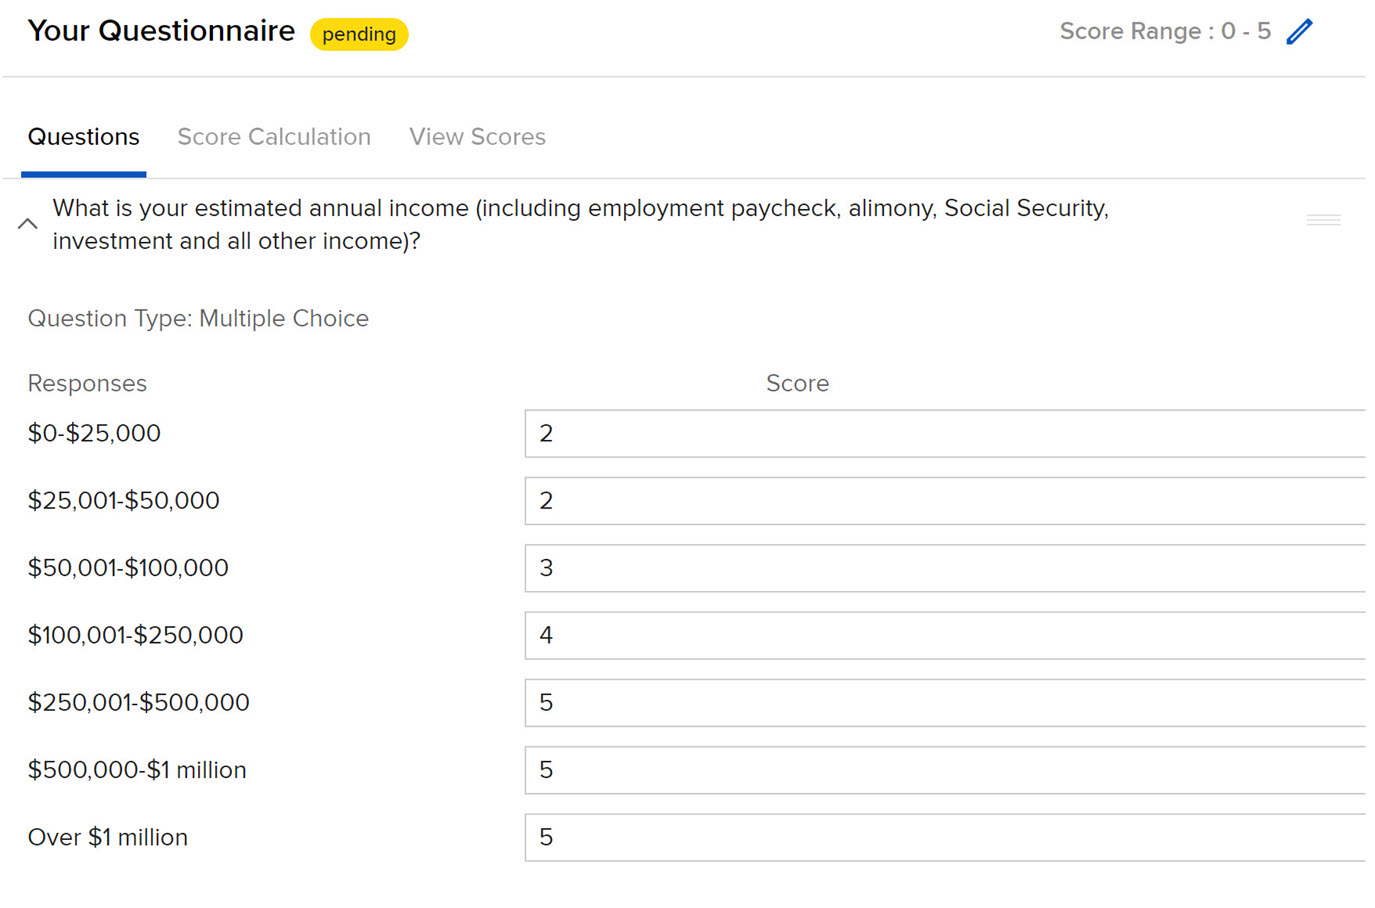Edit the score for $100,001-$250,000
1375x908 pixels.
[945, 635]
